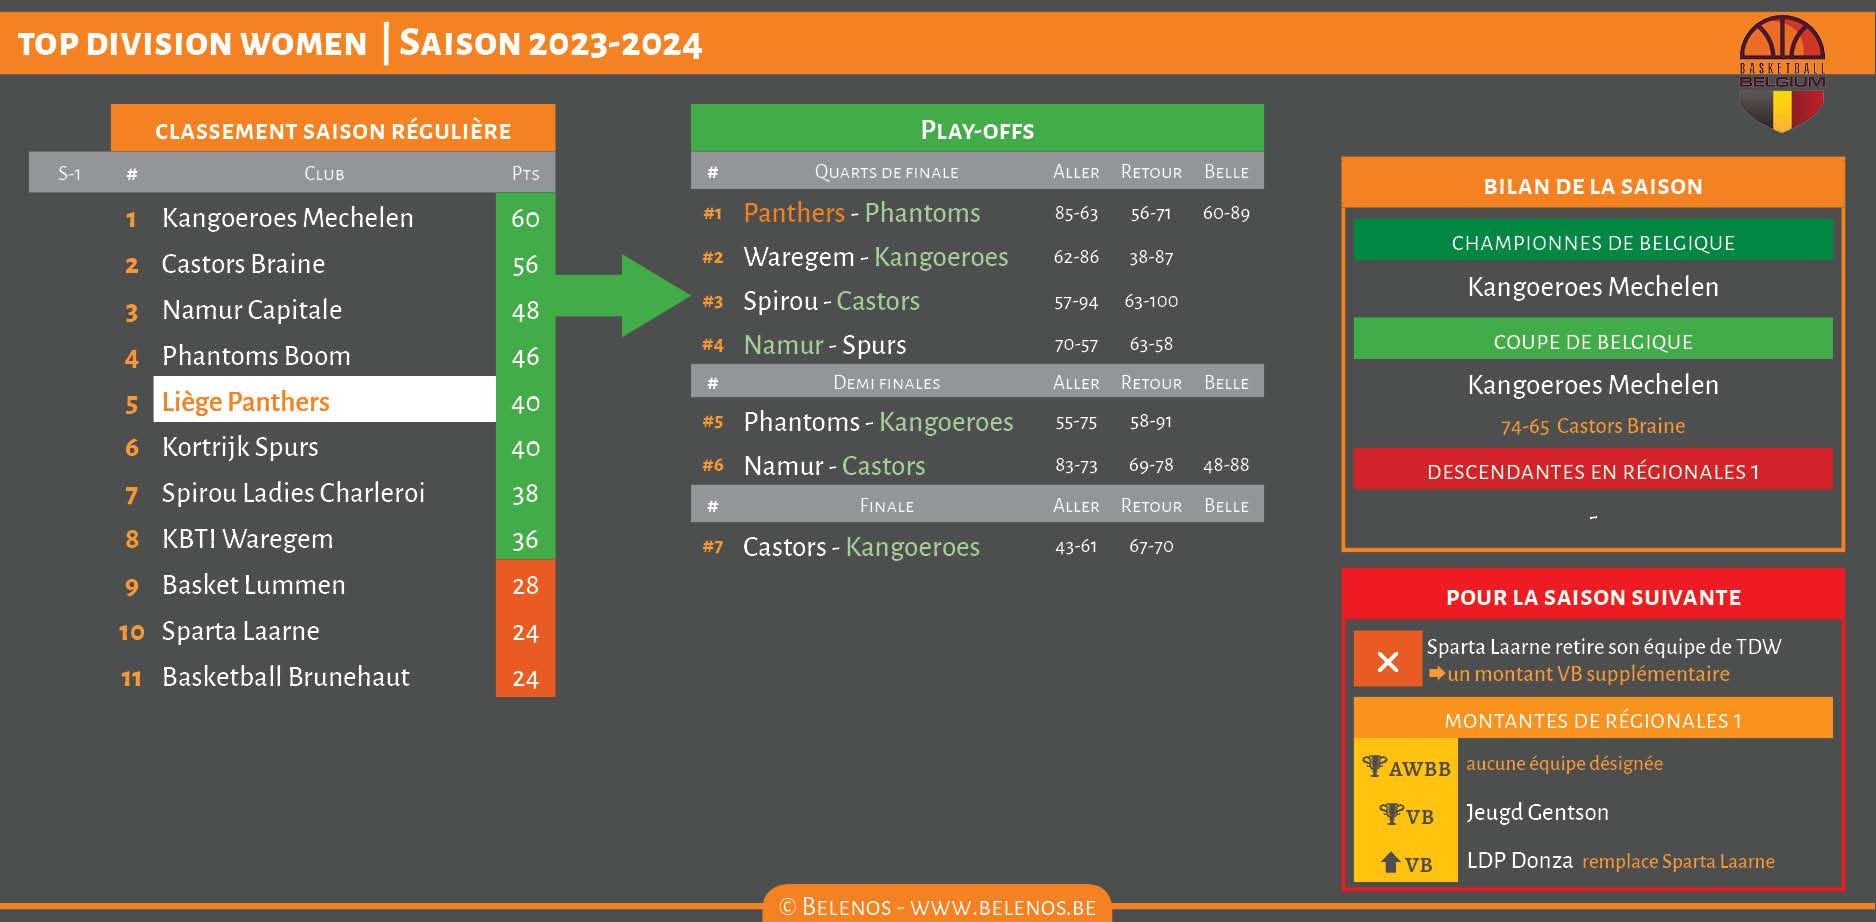1876x922 pixels.
Task: Open the www.belenos.be footer link
Action: pos(1002,907)
